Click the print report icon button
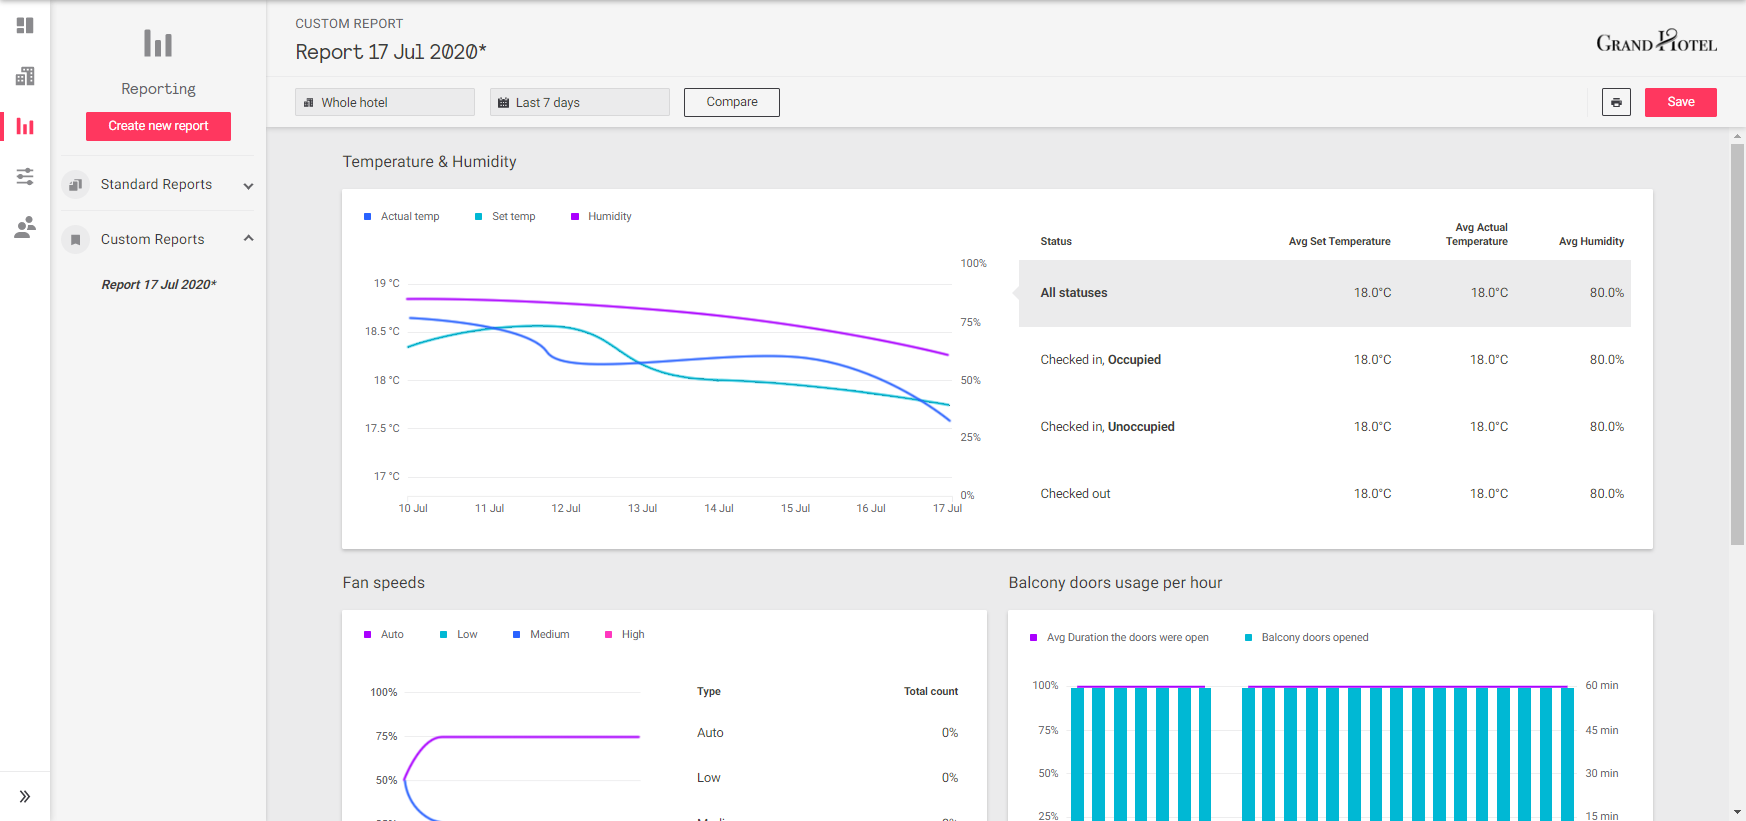Image resolution: width=1746 pixels, height=821 pixels. point(1616,102)
